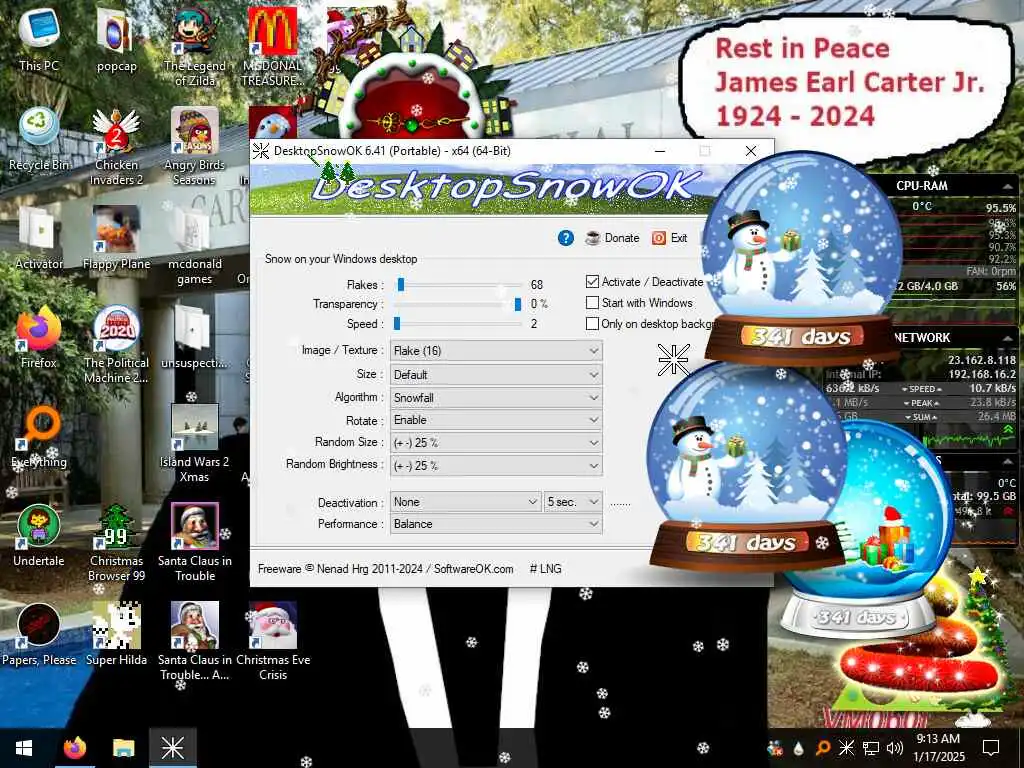Open Christmas Browser 99 shortcut

116,543
